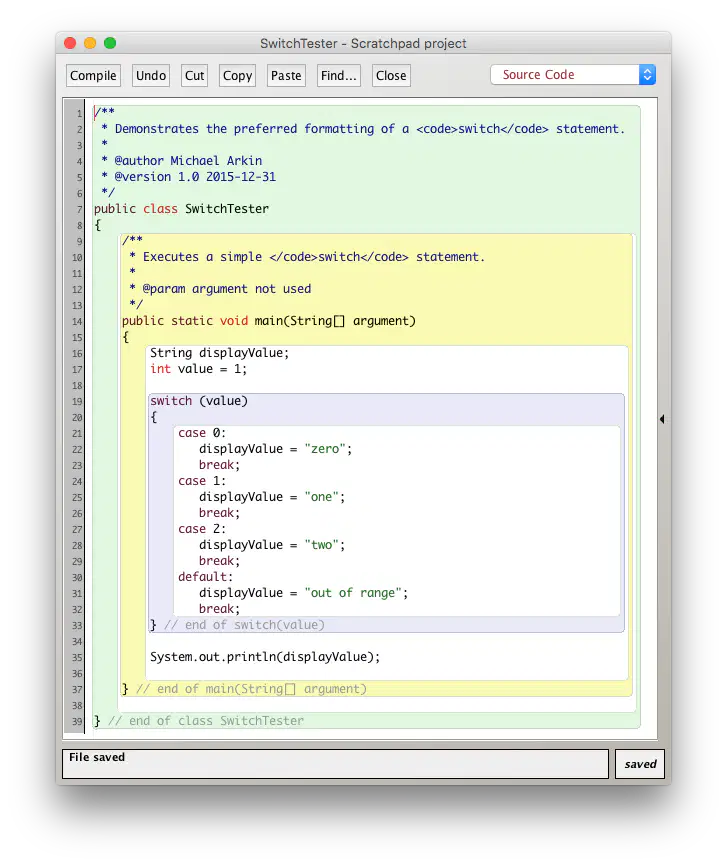
Task: Open the Source Code view dropdown
Action: [573, 74]
